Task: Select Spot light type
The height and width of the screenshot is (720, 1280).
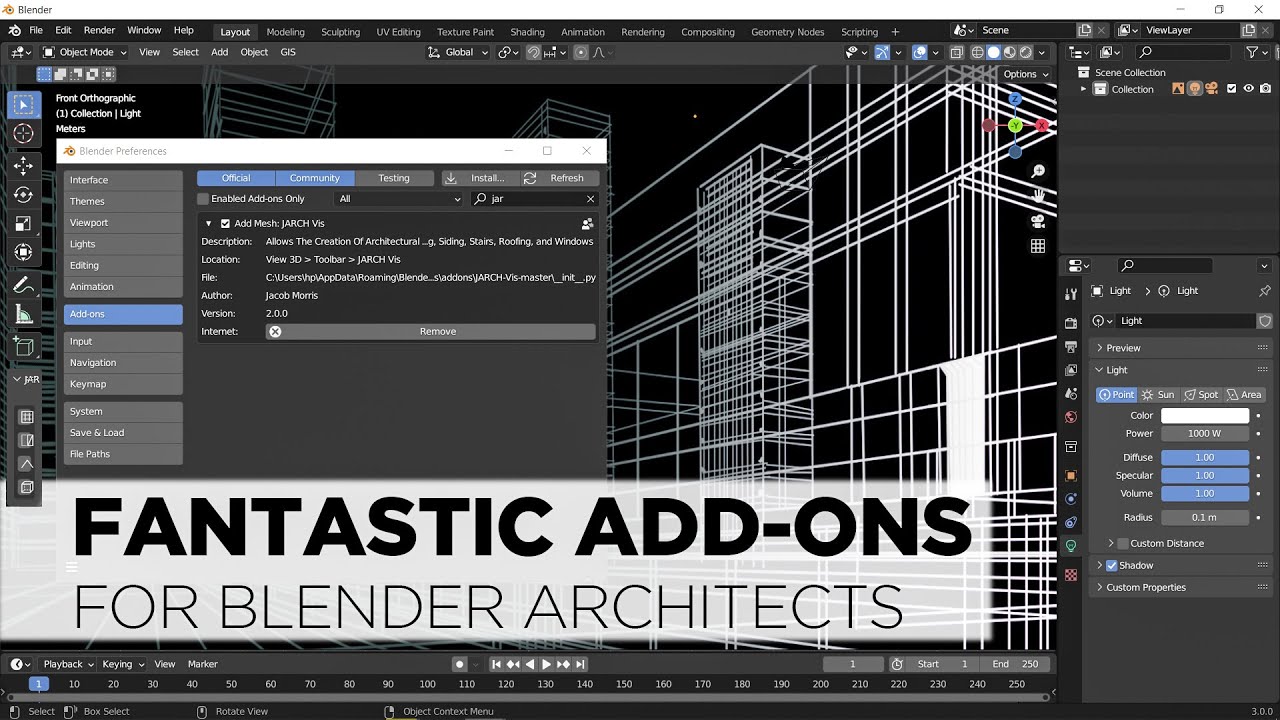Action: (1202, 394)
